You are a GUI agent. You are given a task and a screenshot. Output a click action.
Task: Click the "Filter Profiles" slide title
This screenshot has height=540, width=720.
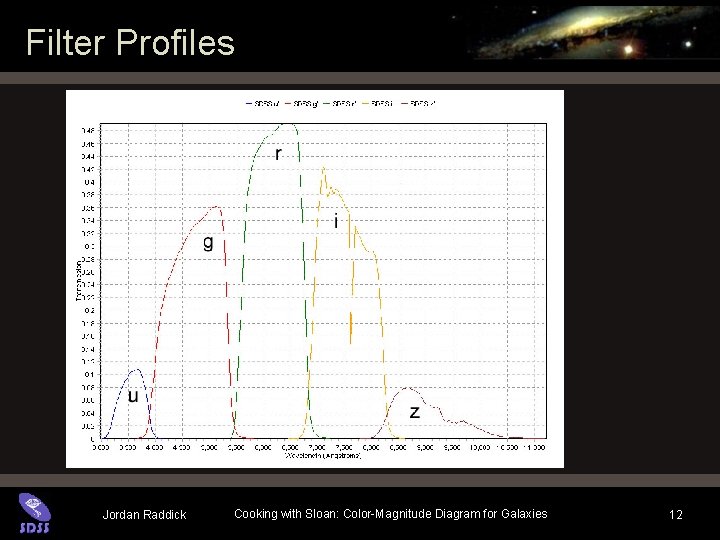(x=130, y=42)
